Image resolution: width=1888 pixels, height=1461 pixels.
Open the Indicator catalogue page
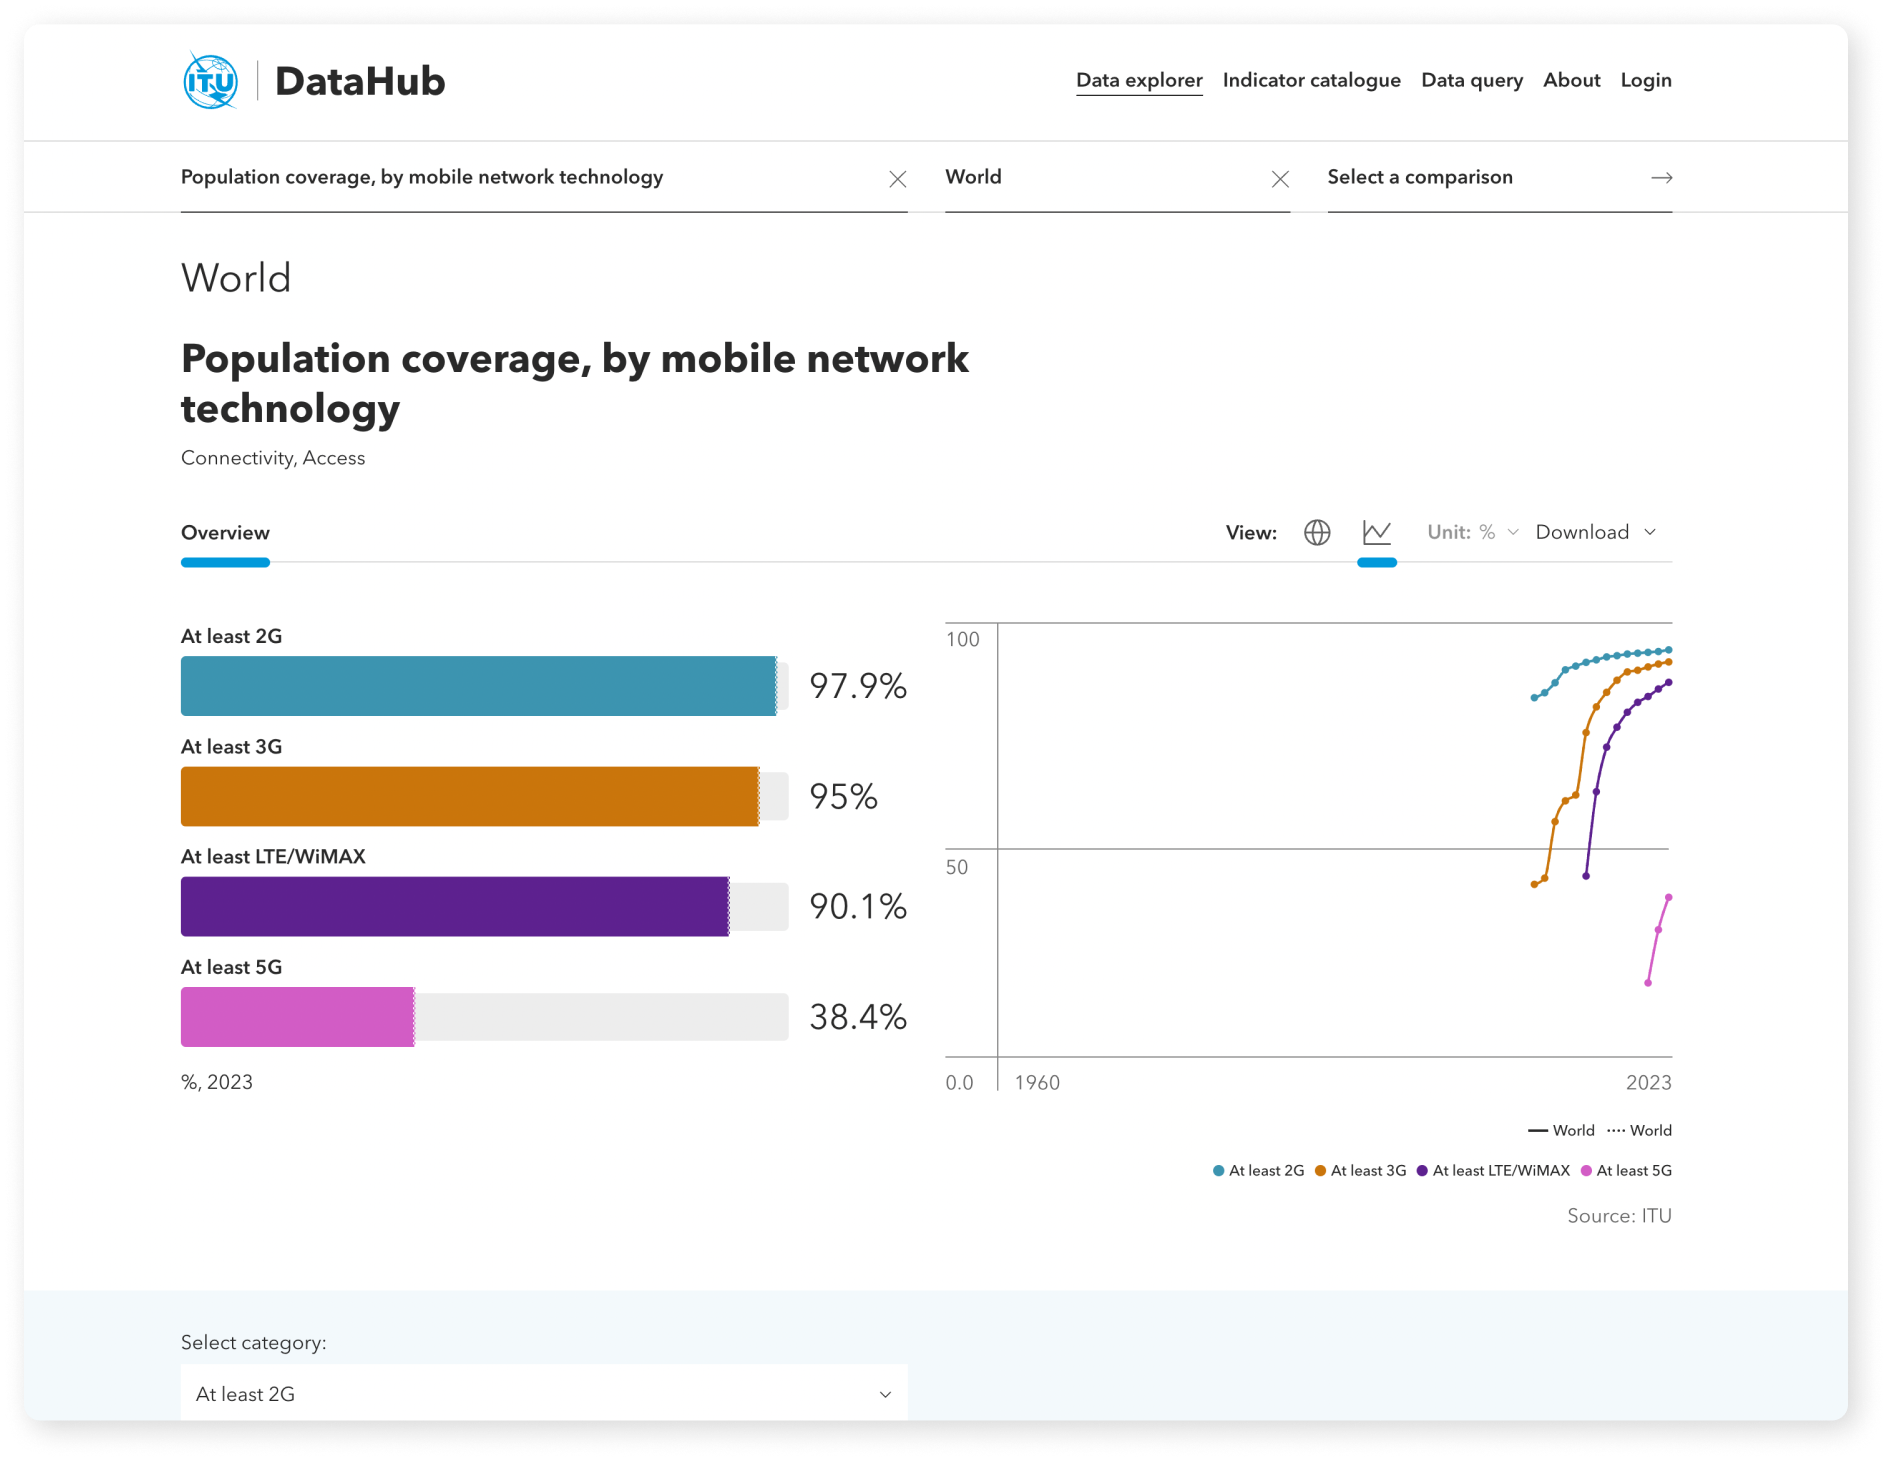[x=1312, y=80]
